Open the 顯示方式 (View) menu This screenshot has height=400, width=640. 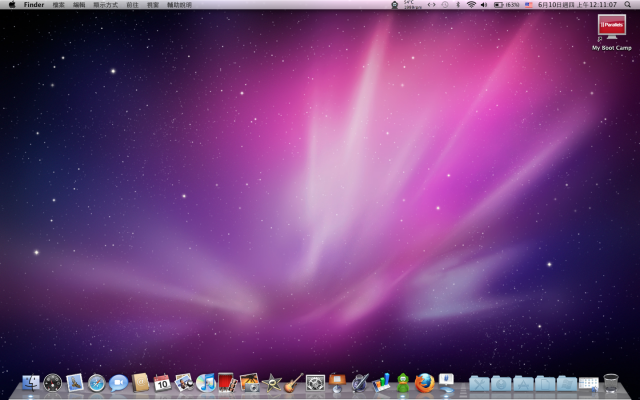point(105,5)
